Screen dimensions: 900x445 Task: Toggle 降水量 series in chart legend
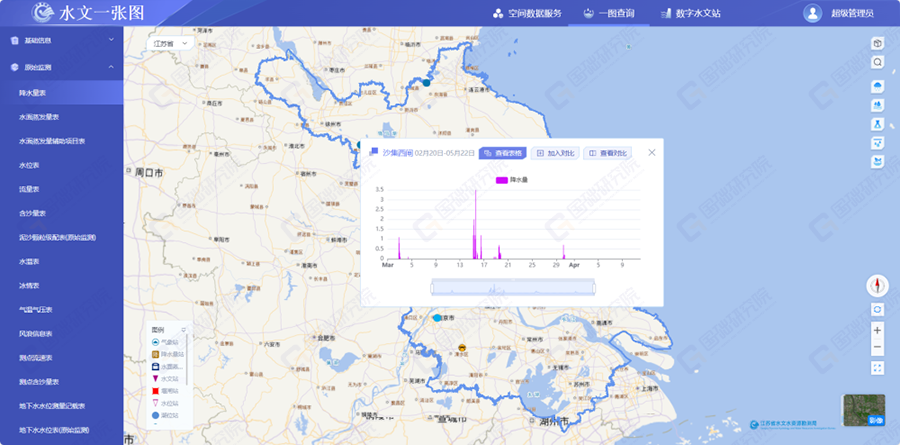[511, 180]
